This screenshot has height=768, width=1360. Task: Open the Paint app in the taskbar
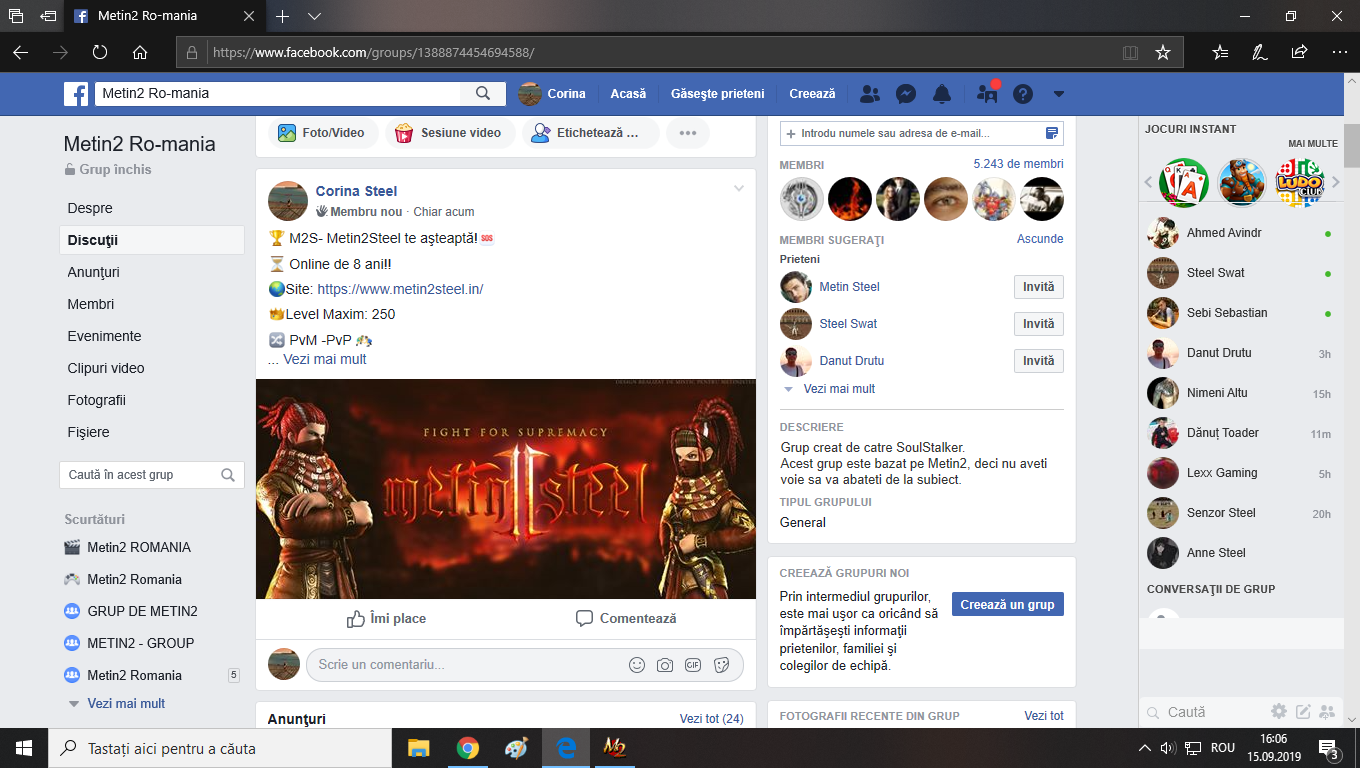click(x=516, y=748)
